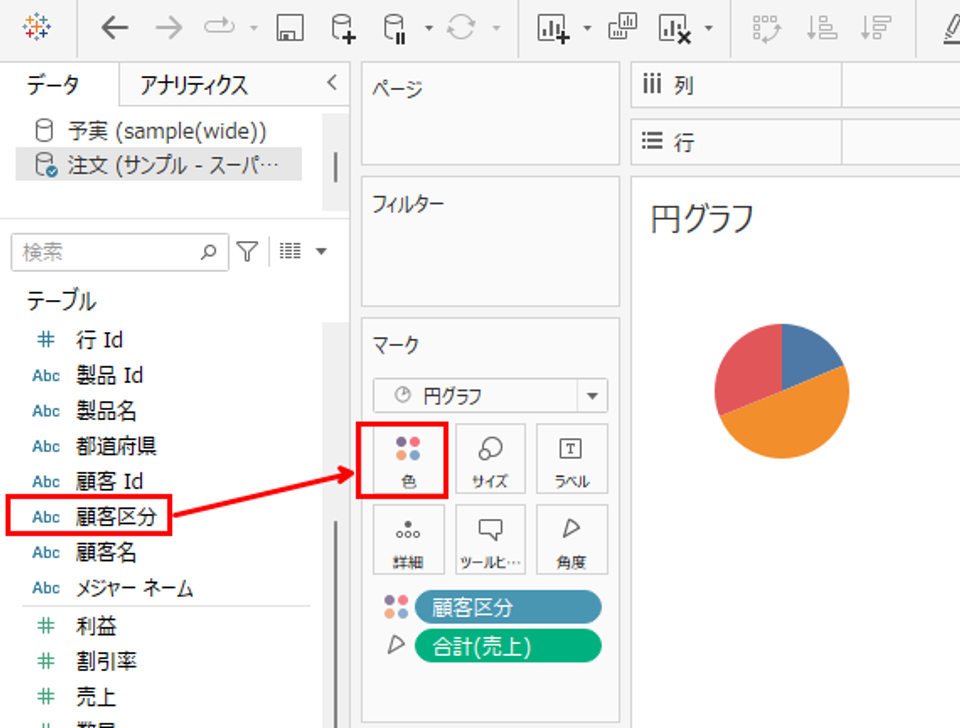This screenshot has width=960, height=728.
Task: Open the refresh options dropdown arrow
Action: (x=497, y=28)
